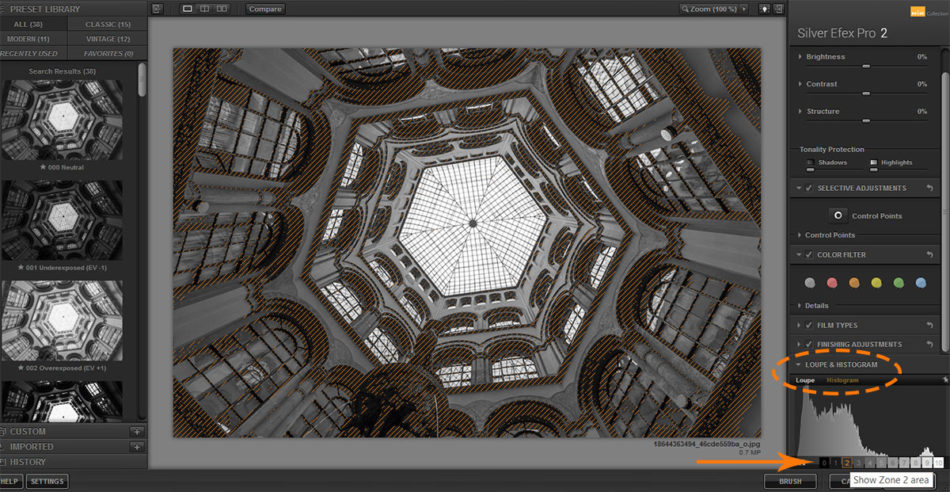
Task: Click the Compare button
Action: [265, 9]
